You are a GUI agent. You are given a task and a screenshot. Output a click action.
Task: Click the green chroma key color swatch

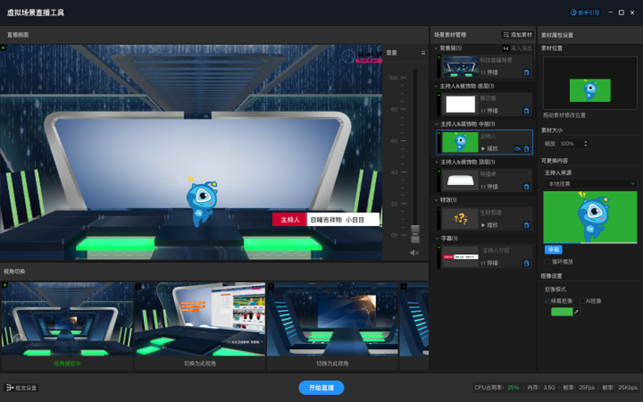coord(562,312)
